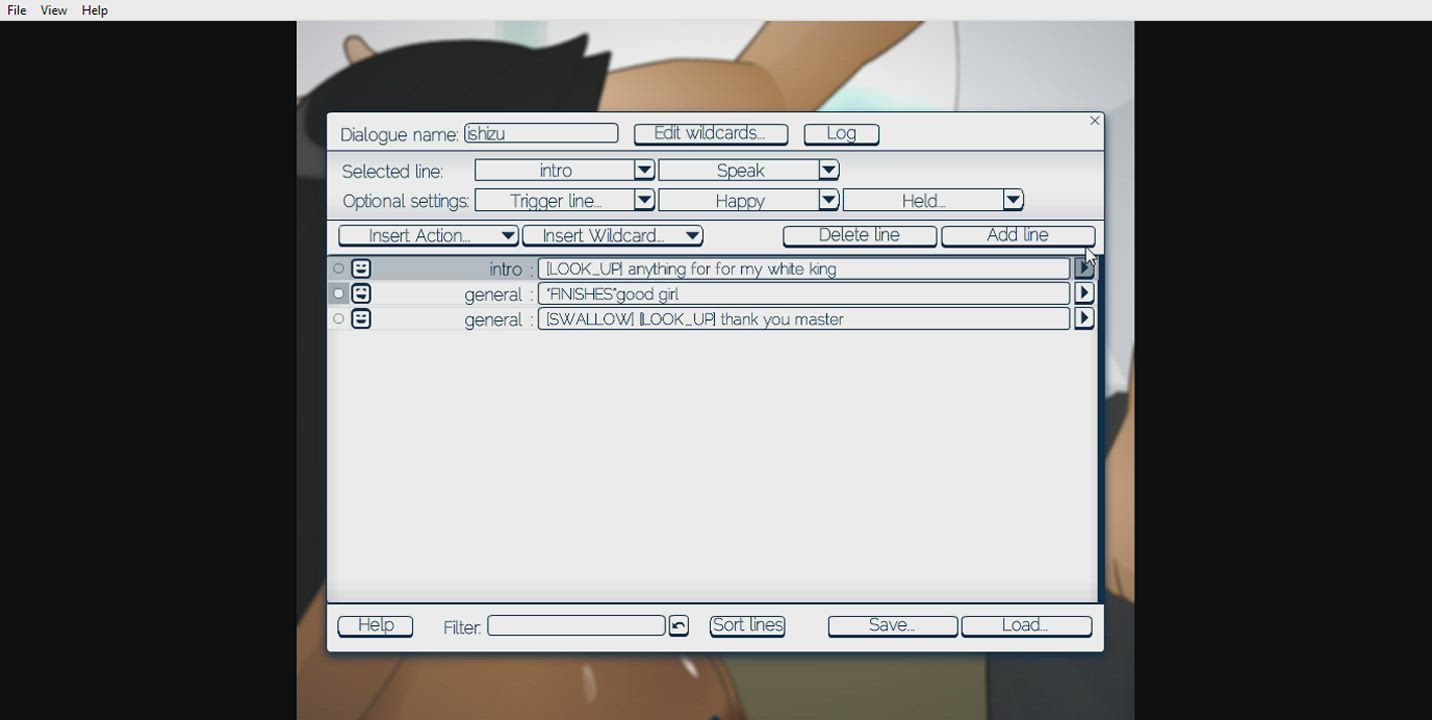Click the 'general' label beside 'good girl' line
The height and width of the screenshot is (720, 1432).
pyautogui.click(x=493, y=294)
